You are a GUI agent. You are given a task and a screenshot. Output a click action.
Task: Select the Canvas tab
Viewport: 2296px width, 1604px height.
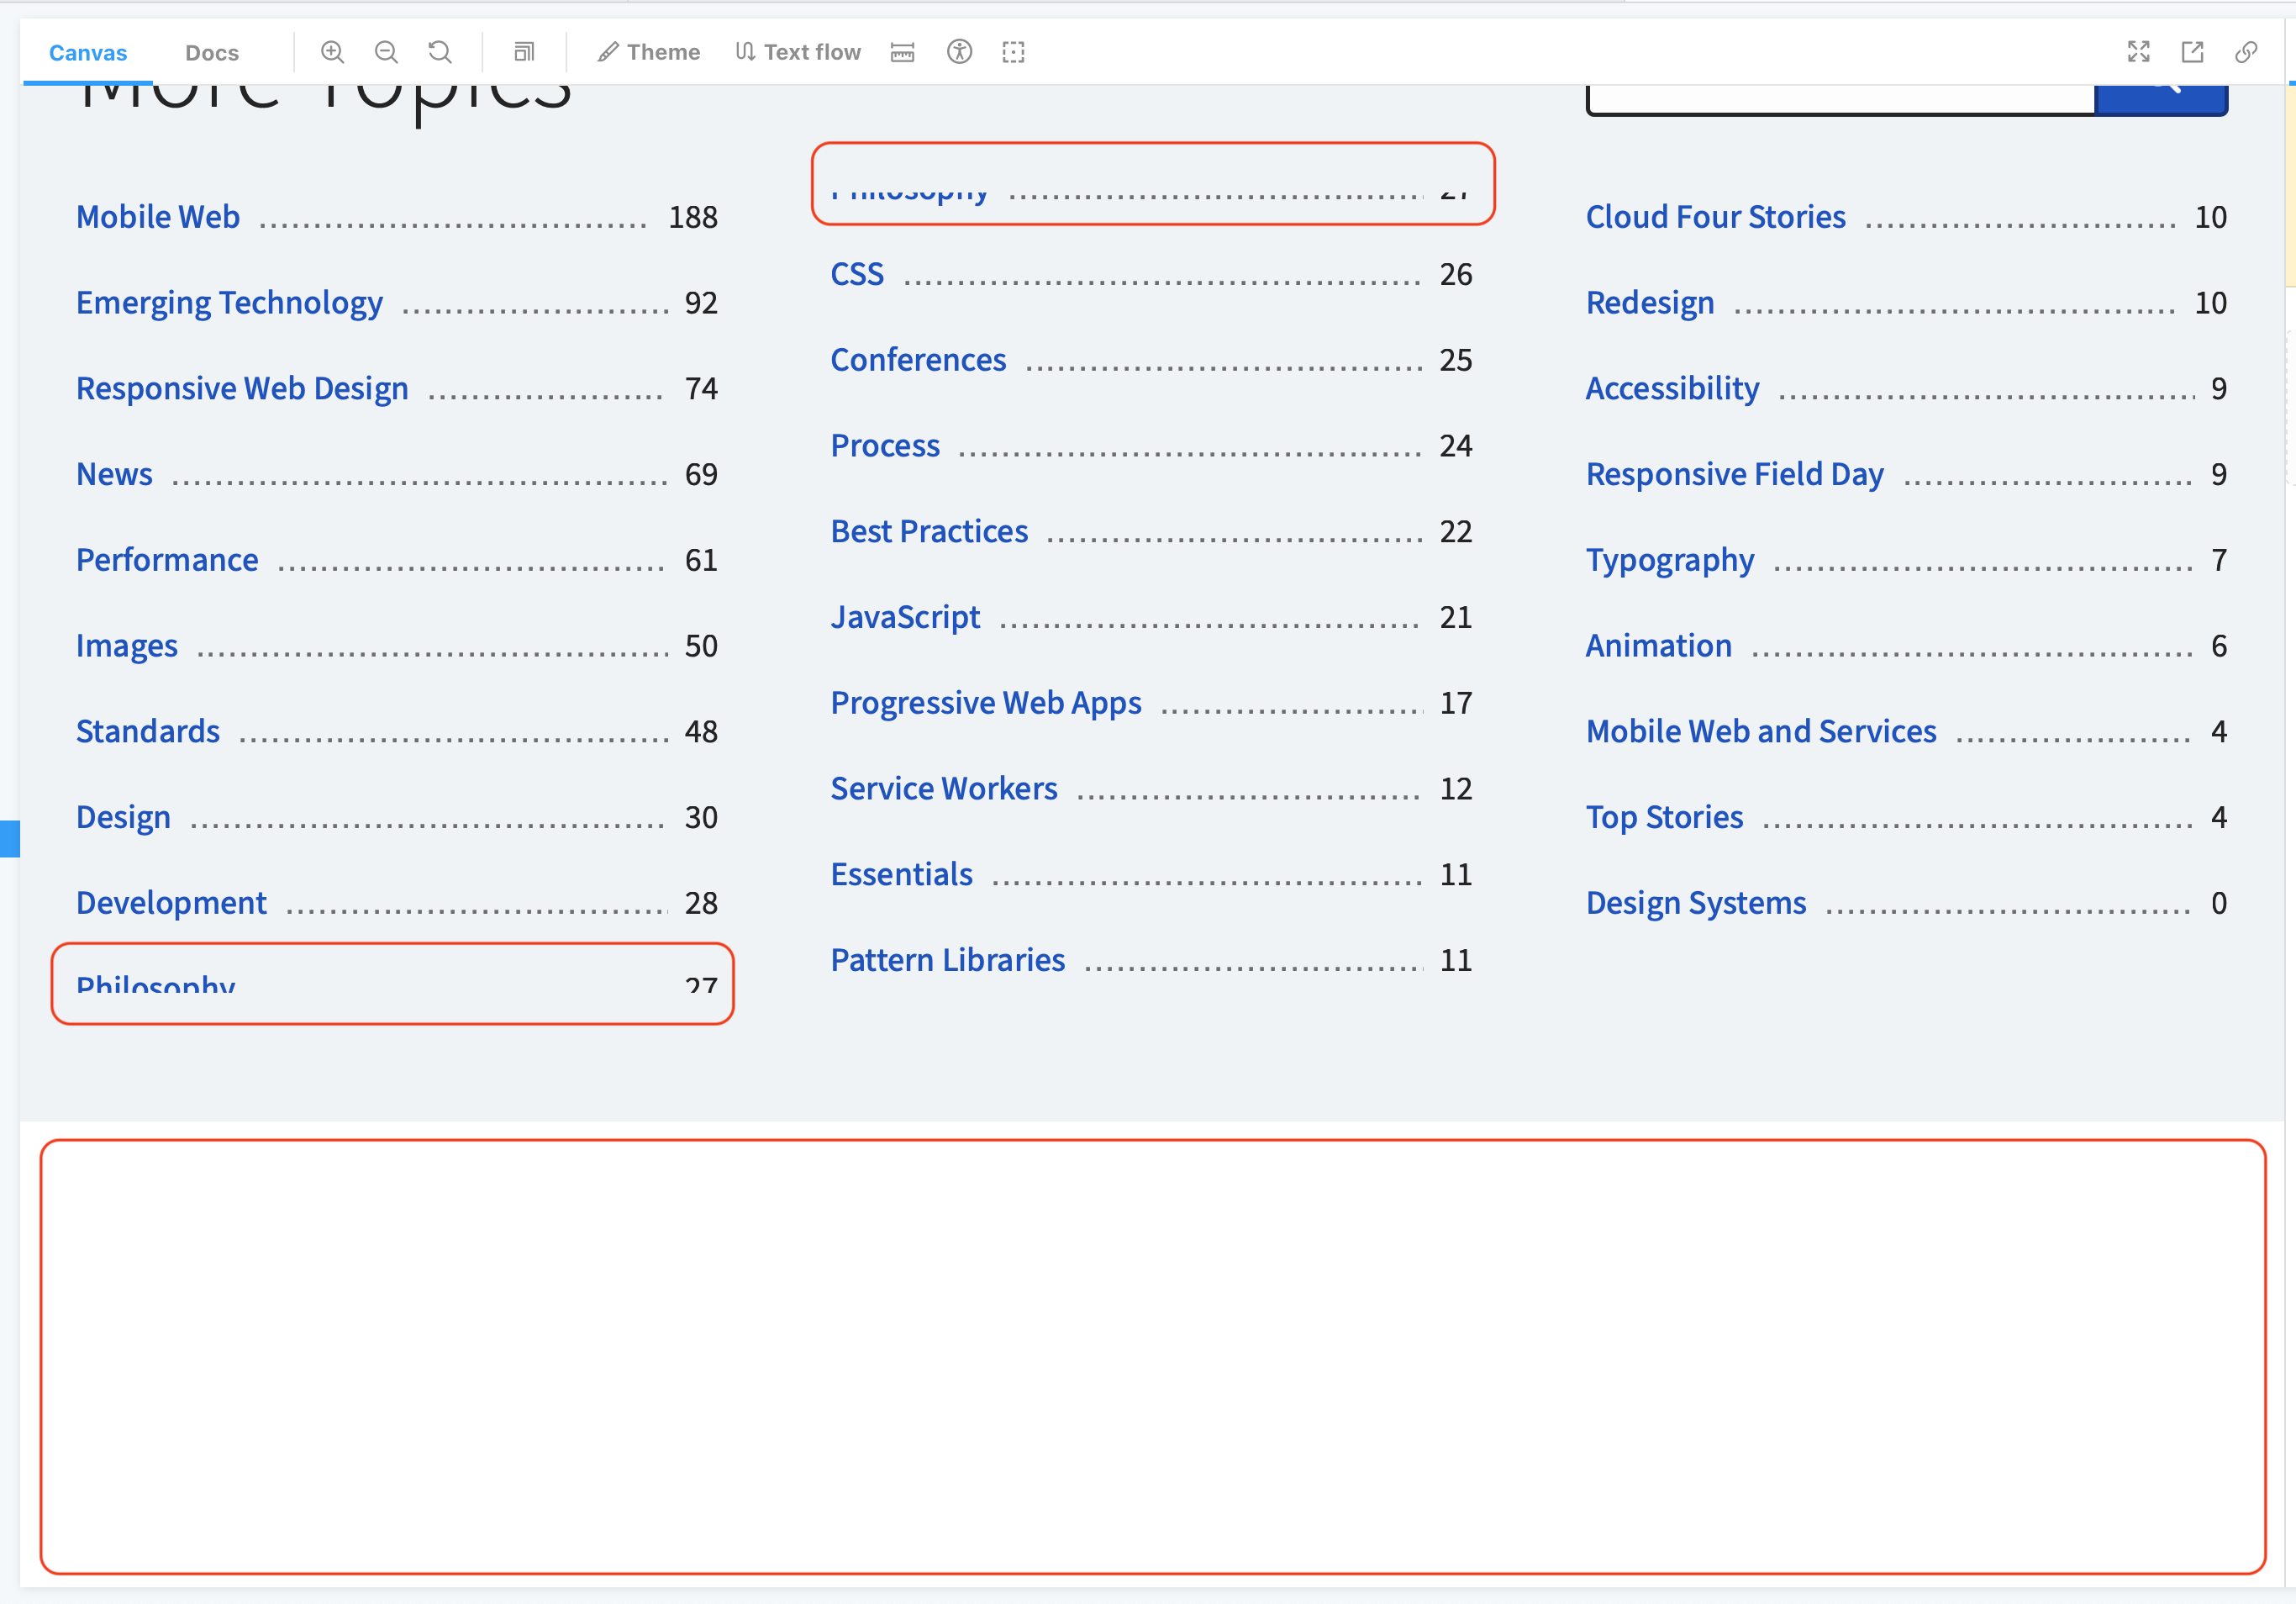[x=88, y=53]
